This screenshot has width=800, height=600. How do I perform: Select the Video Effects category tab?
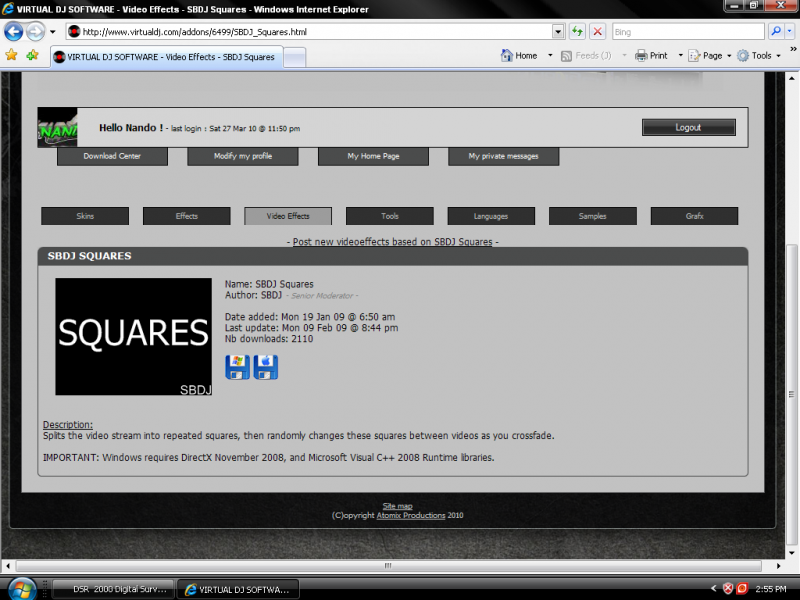click(x=288, y=216)
